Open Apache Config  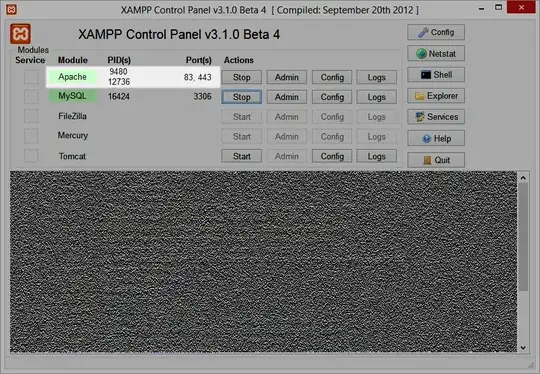click(x=332, y=77)
